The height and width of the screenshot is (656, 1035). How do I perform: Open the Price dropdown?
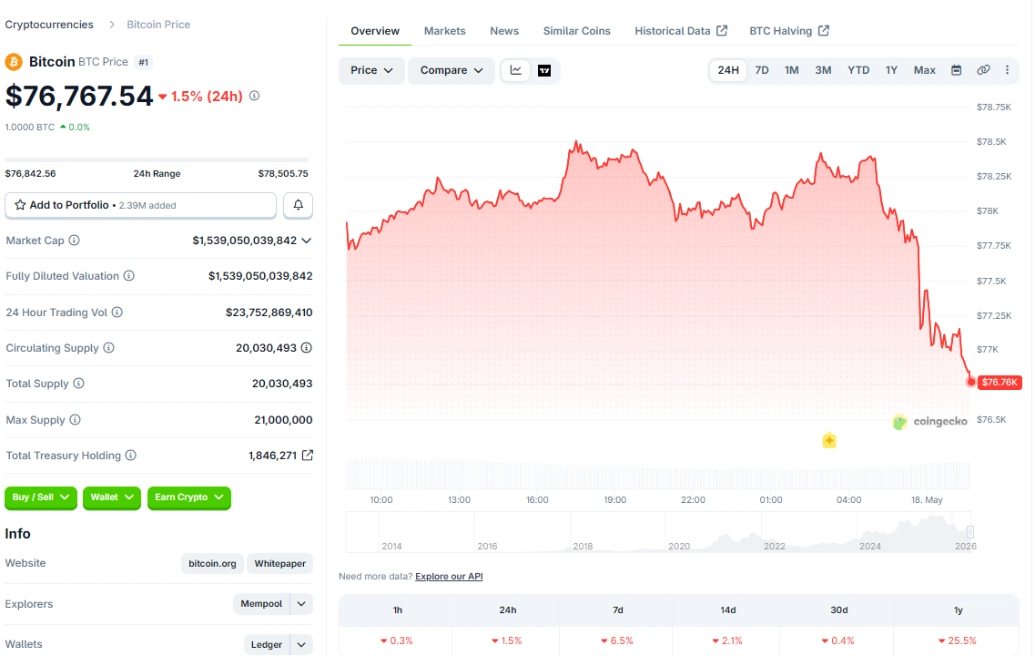372,71
